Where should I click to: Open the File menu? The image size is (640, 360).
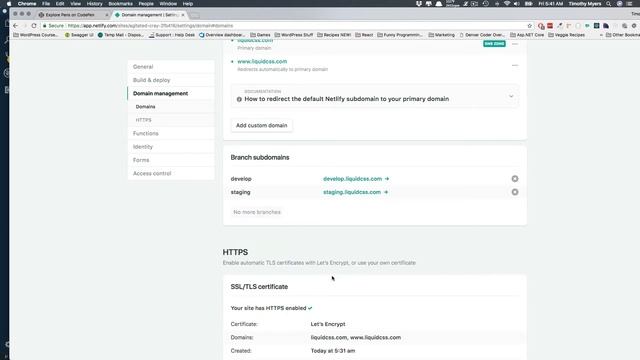46,4
